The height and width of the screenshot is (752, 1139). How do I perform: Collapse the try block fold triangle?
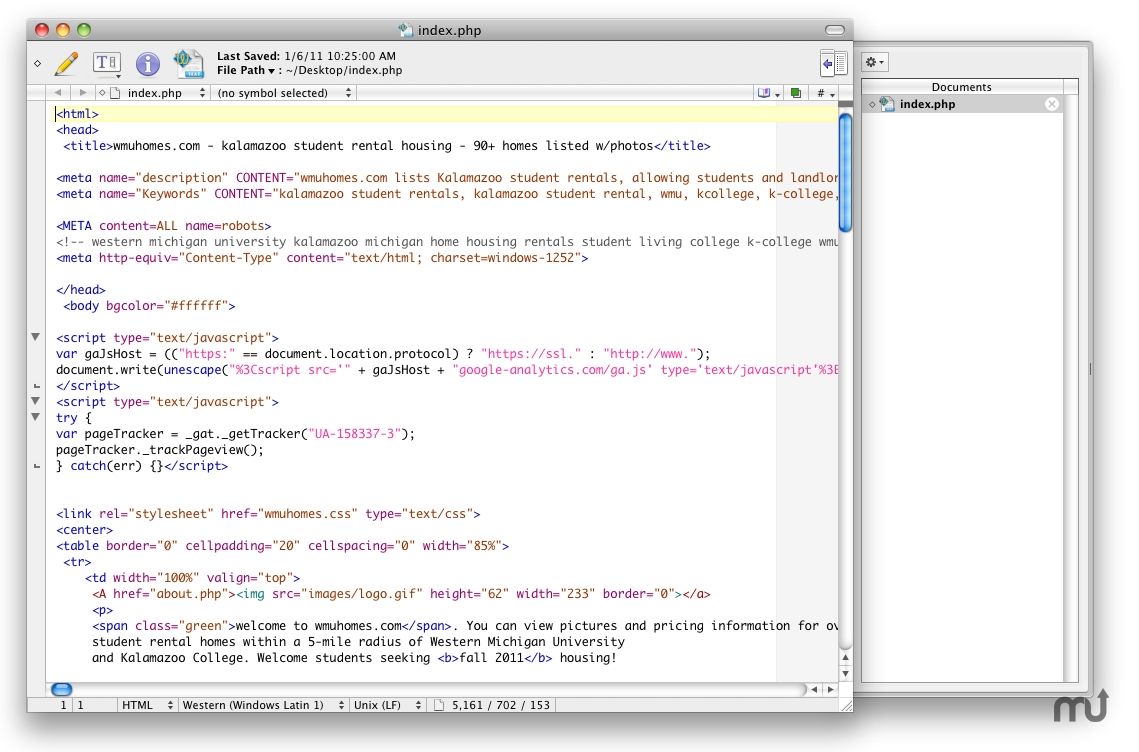[35, 417]
